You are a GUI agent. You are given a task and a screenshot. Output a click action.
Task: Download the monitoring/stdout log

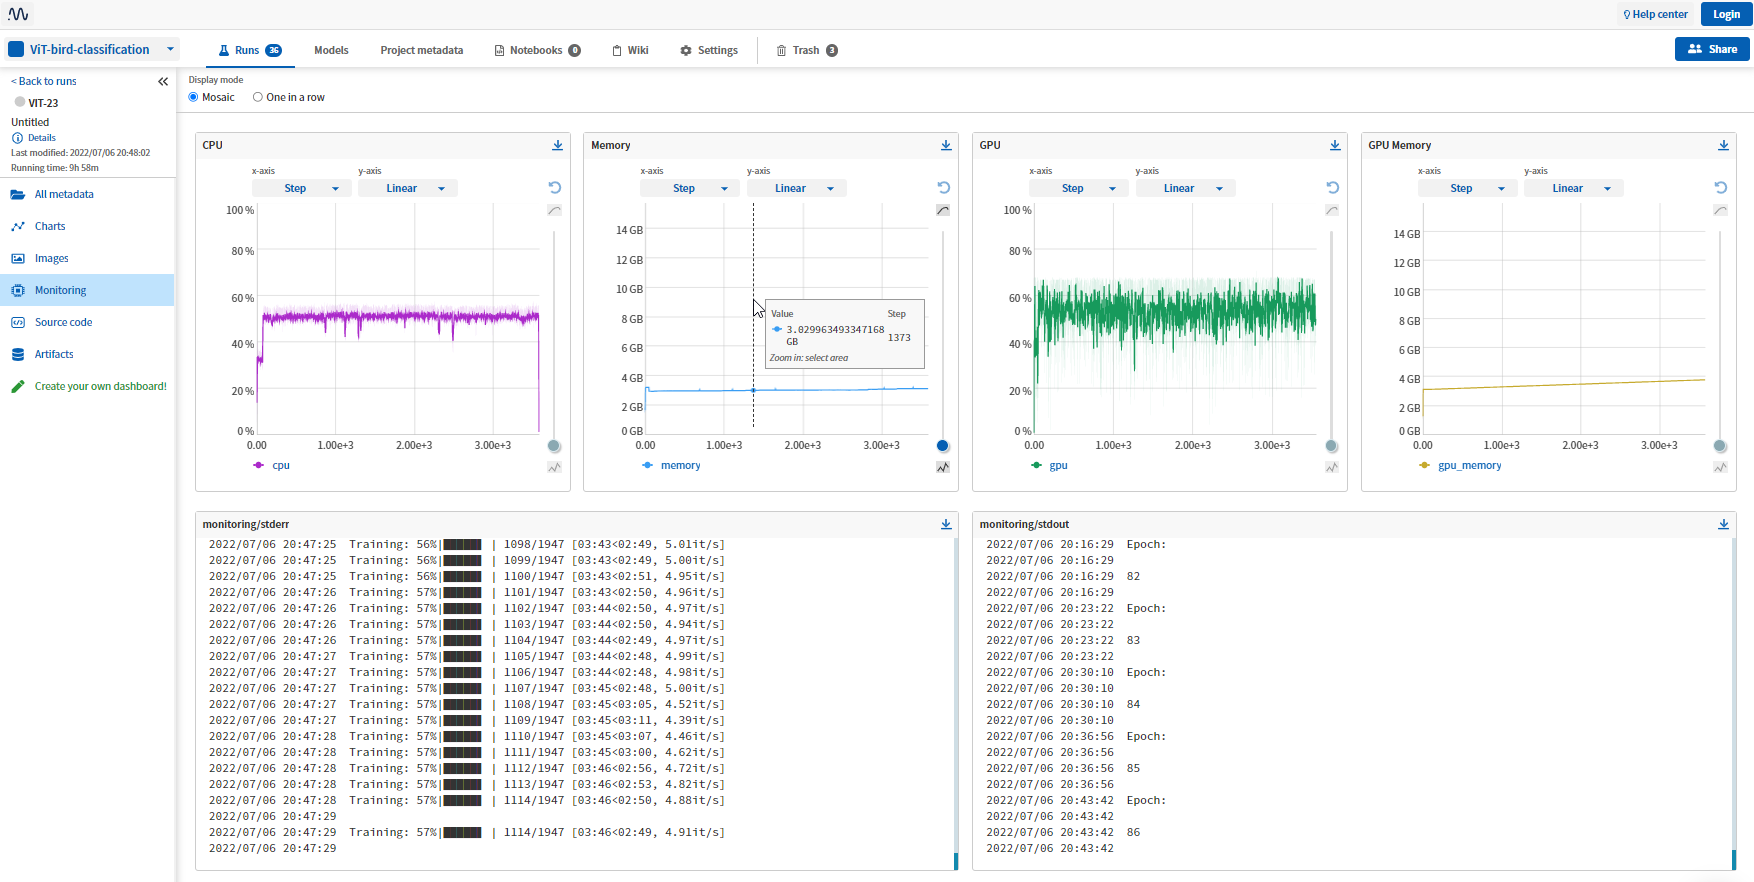click(1723, 525)
